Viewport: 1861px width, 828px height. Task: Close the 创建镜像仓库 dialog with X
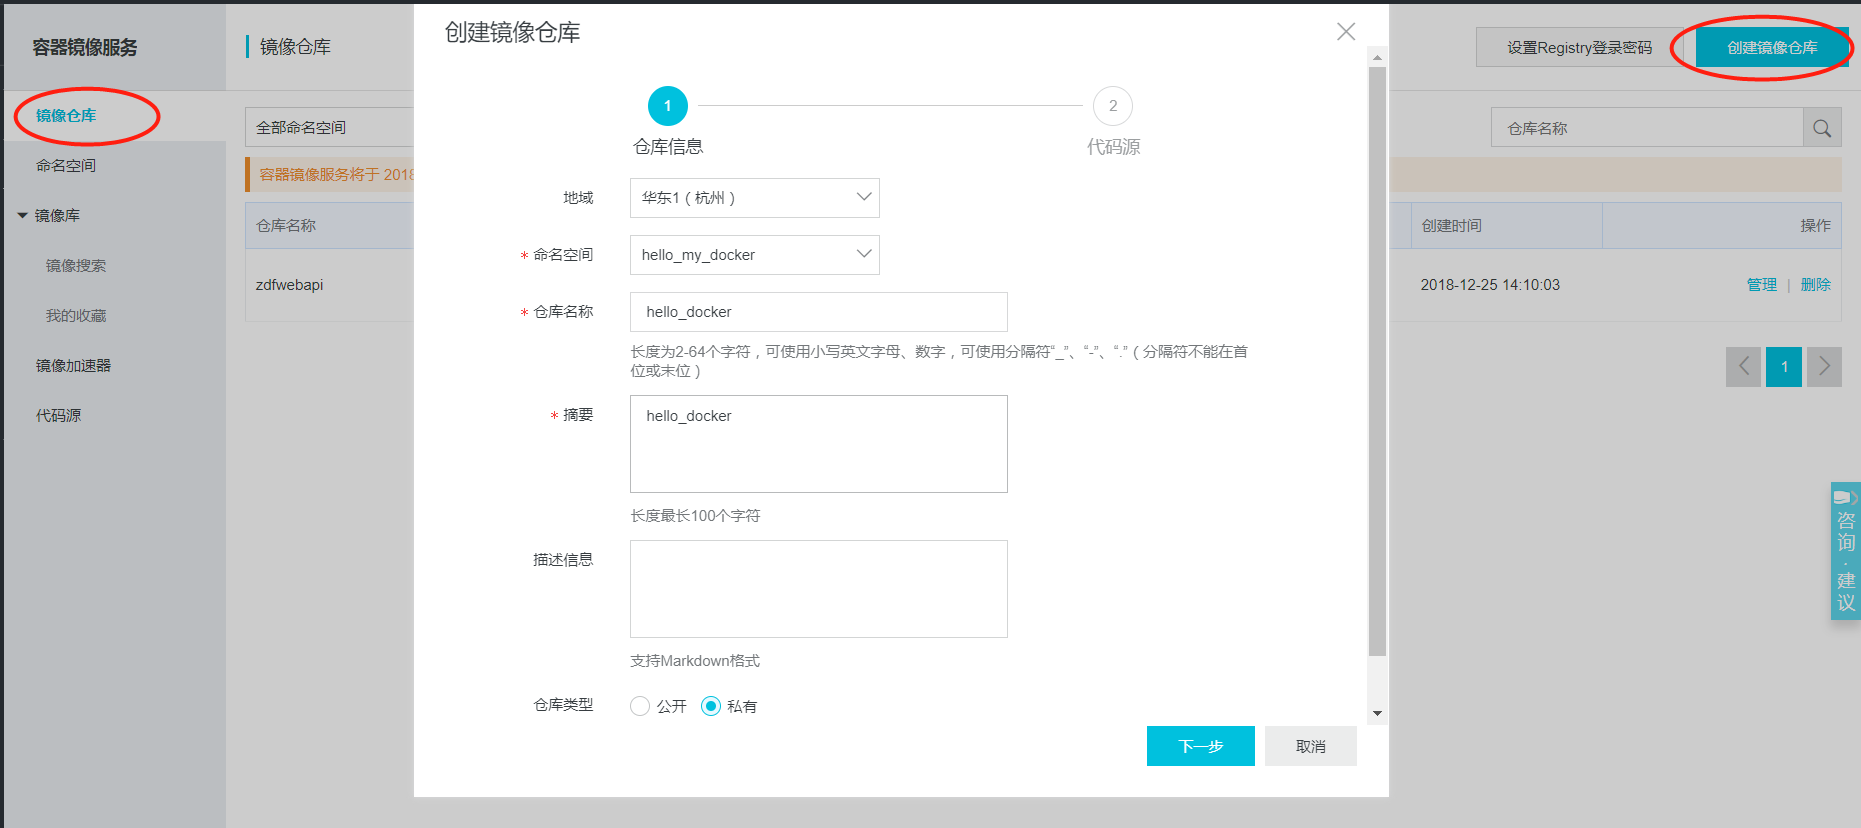point(1346,32)
